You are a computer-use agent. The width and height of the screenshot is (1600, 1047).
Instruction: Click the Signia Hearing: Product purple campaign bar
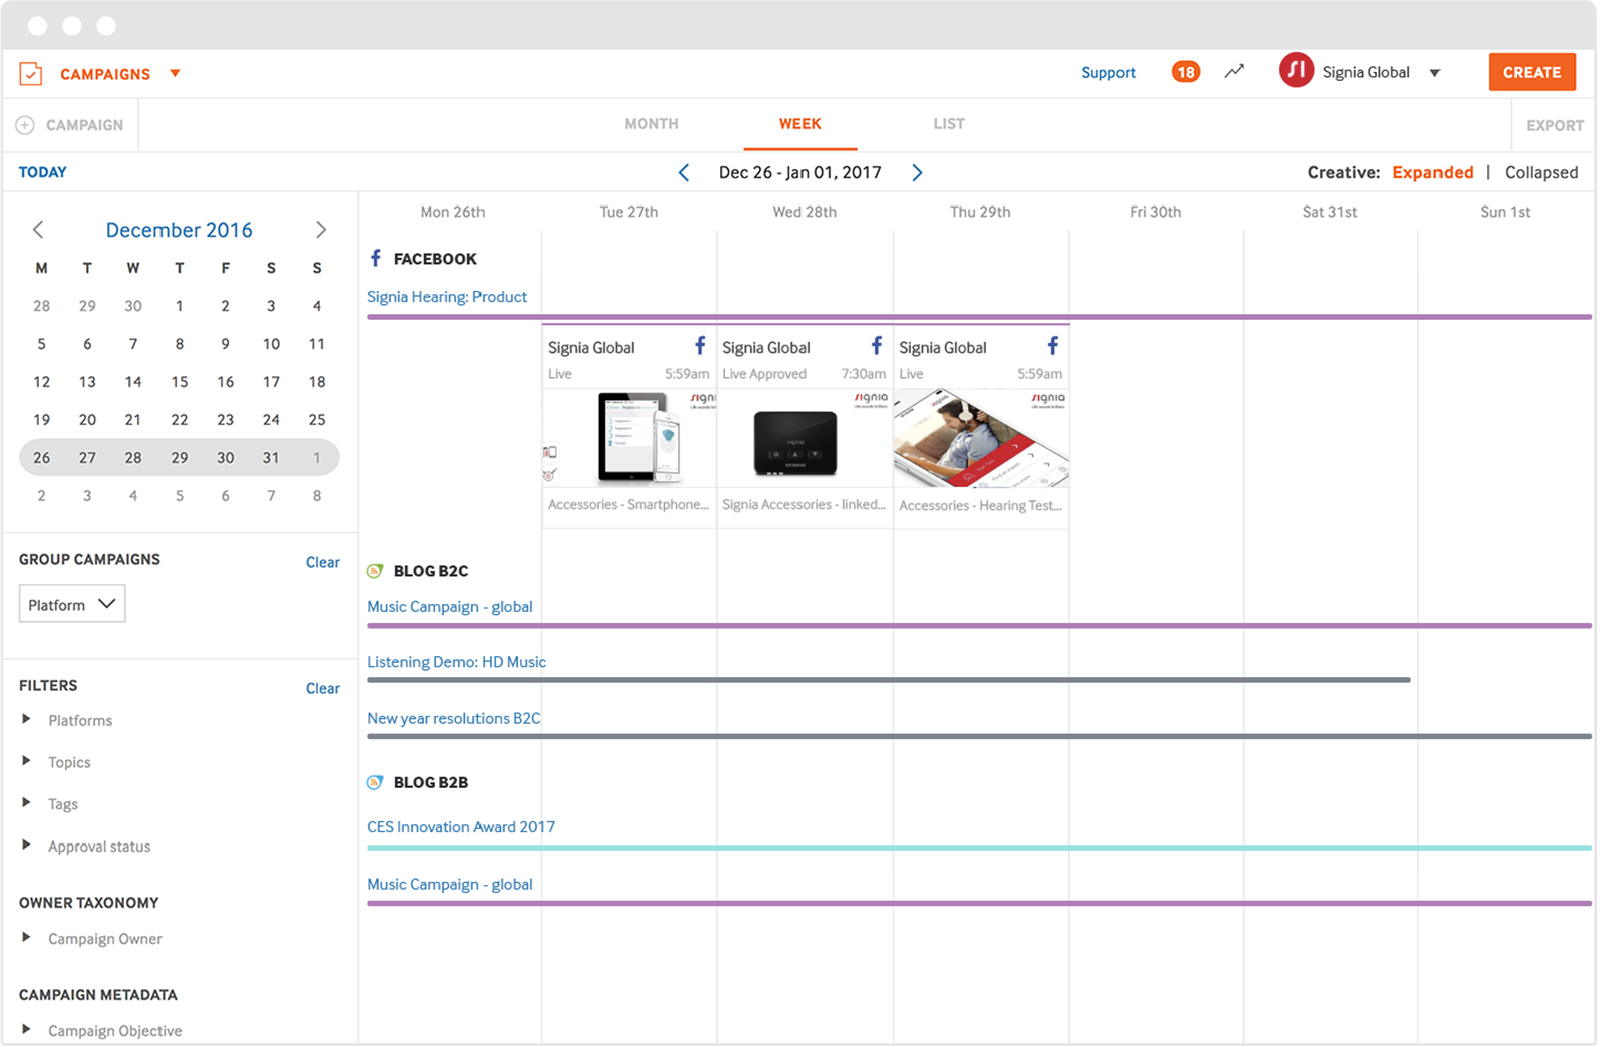(979, 317)
